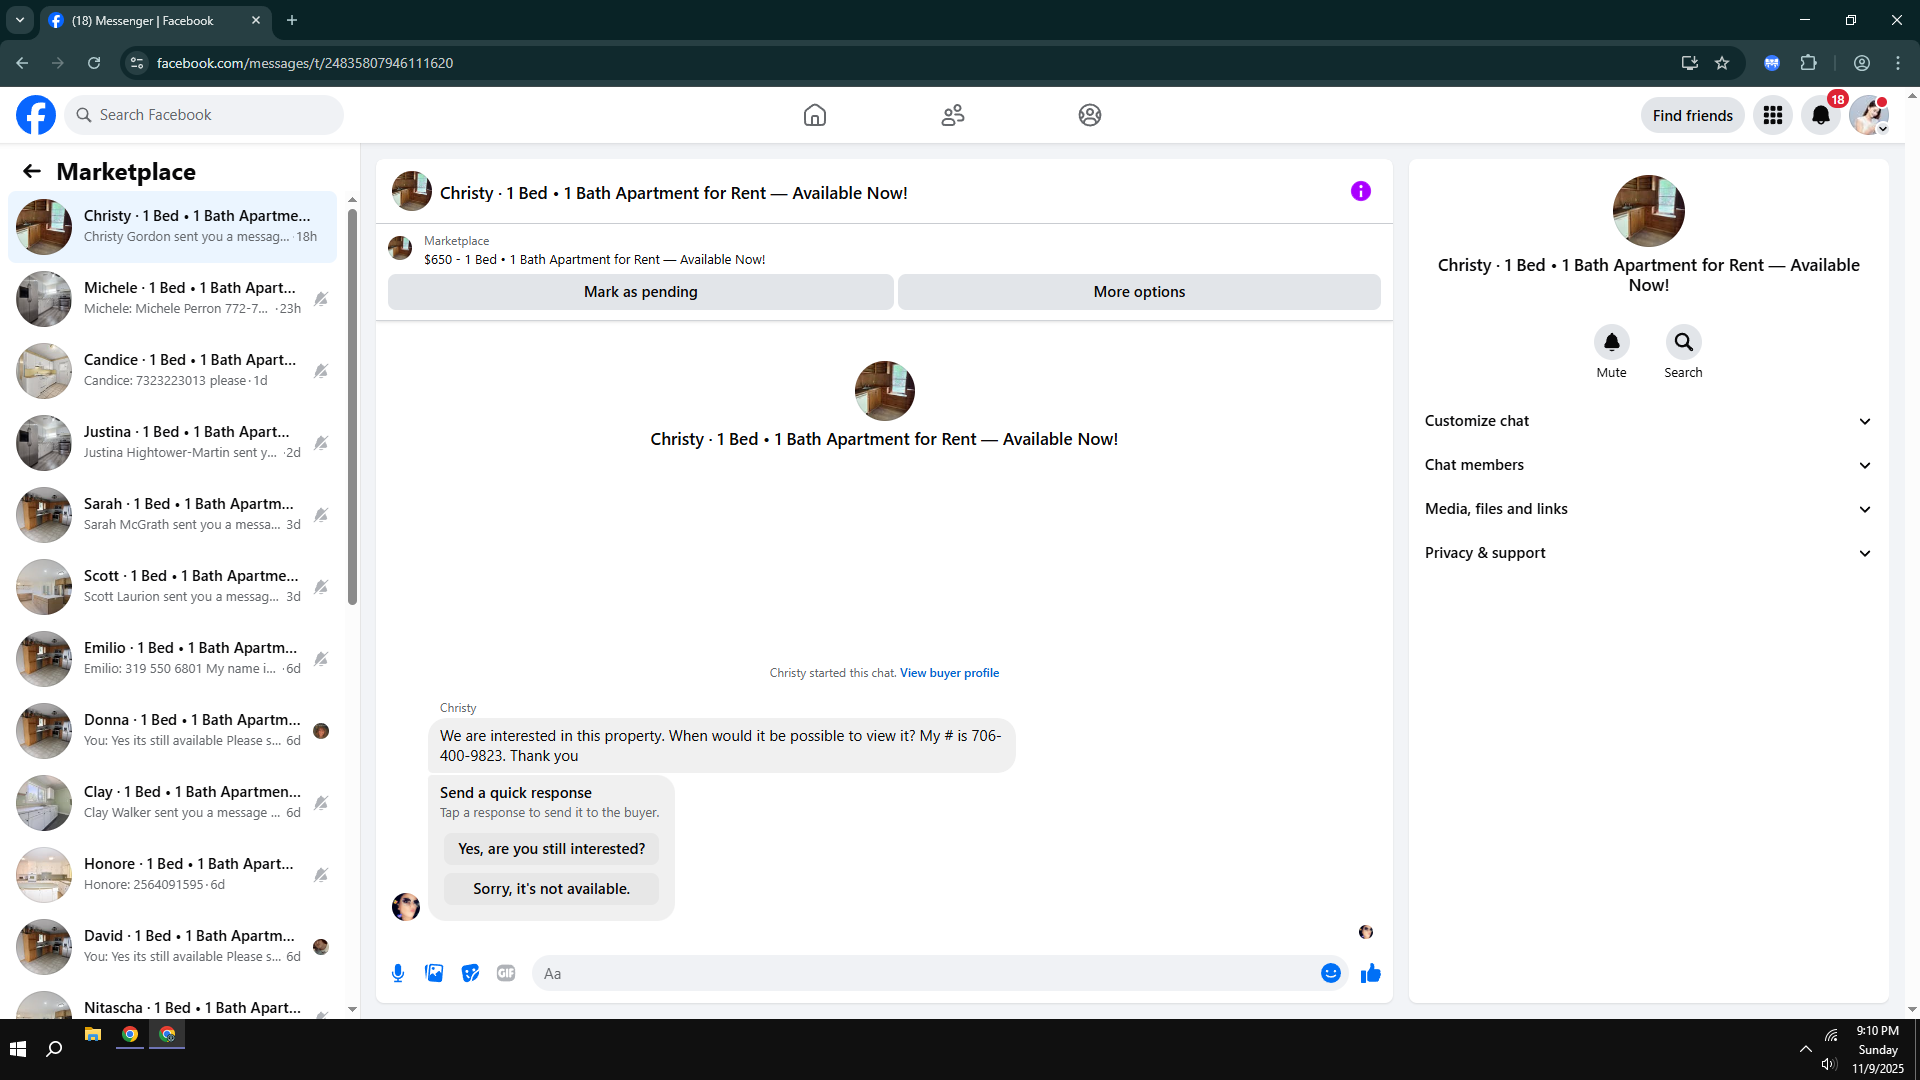Click muted-bell icon on Sarah conversation
Screen dimensions: 1920x1080
(321, 515)
